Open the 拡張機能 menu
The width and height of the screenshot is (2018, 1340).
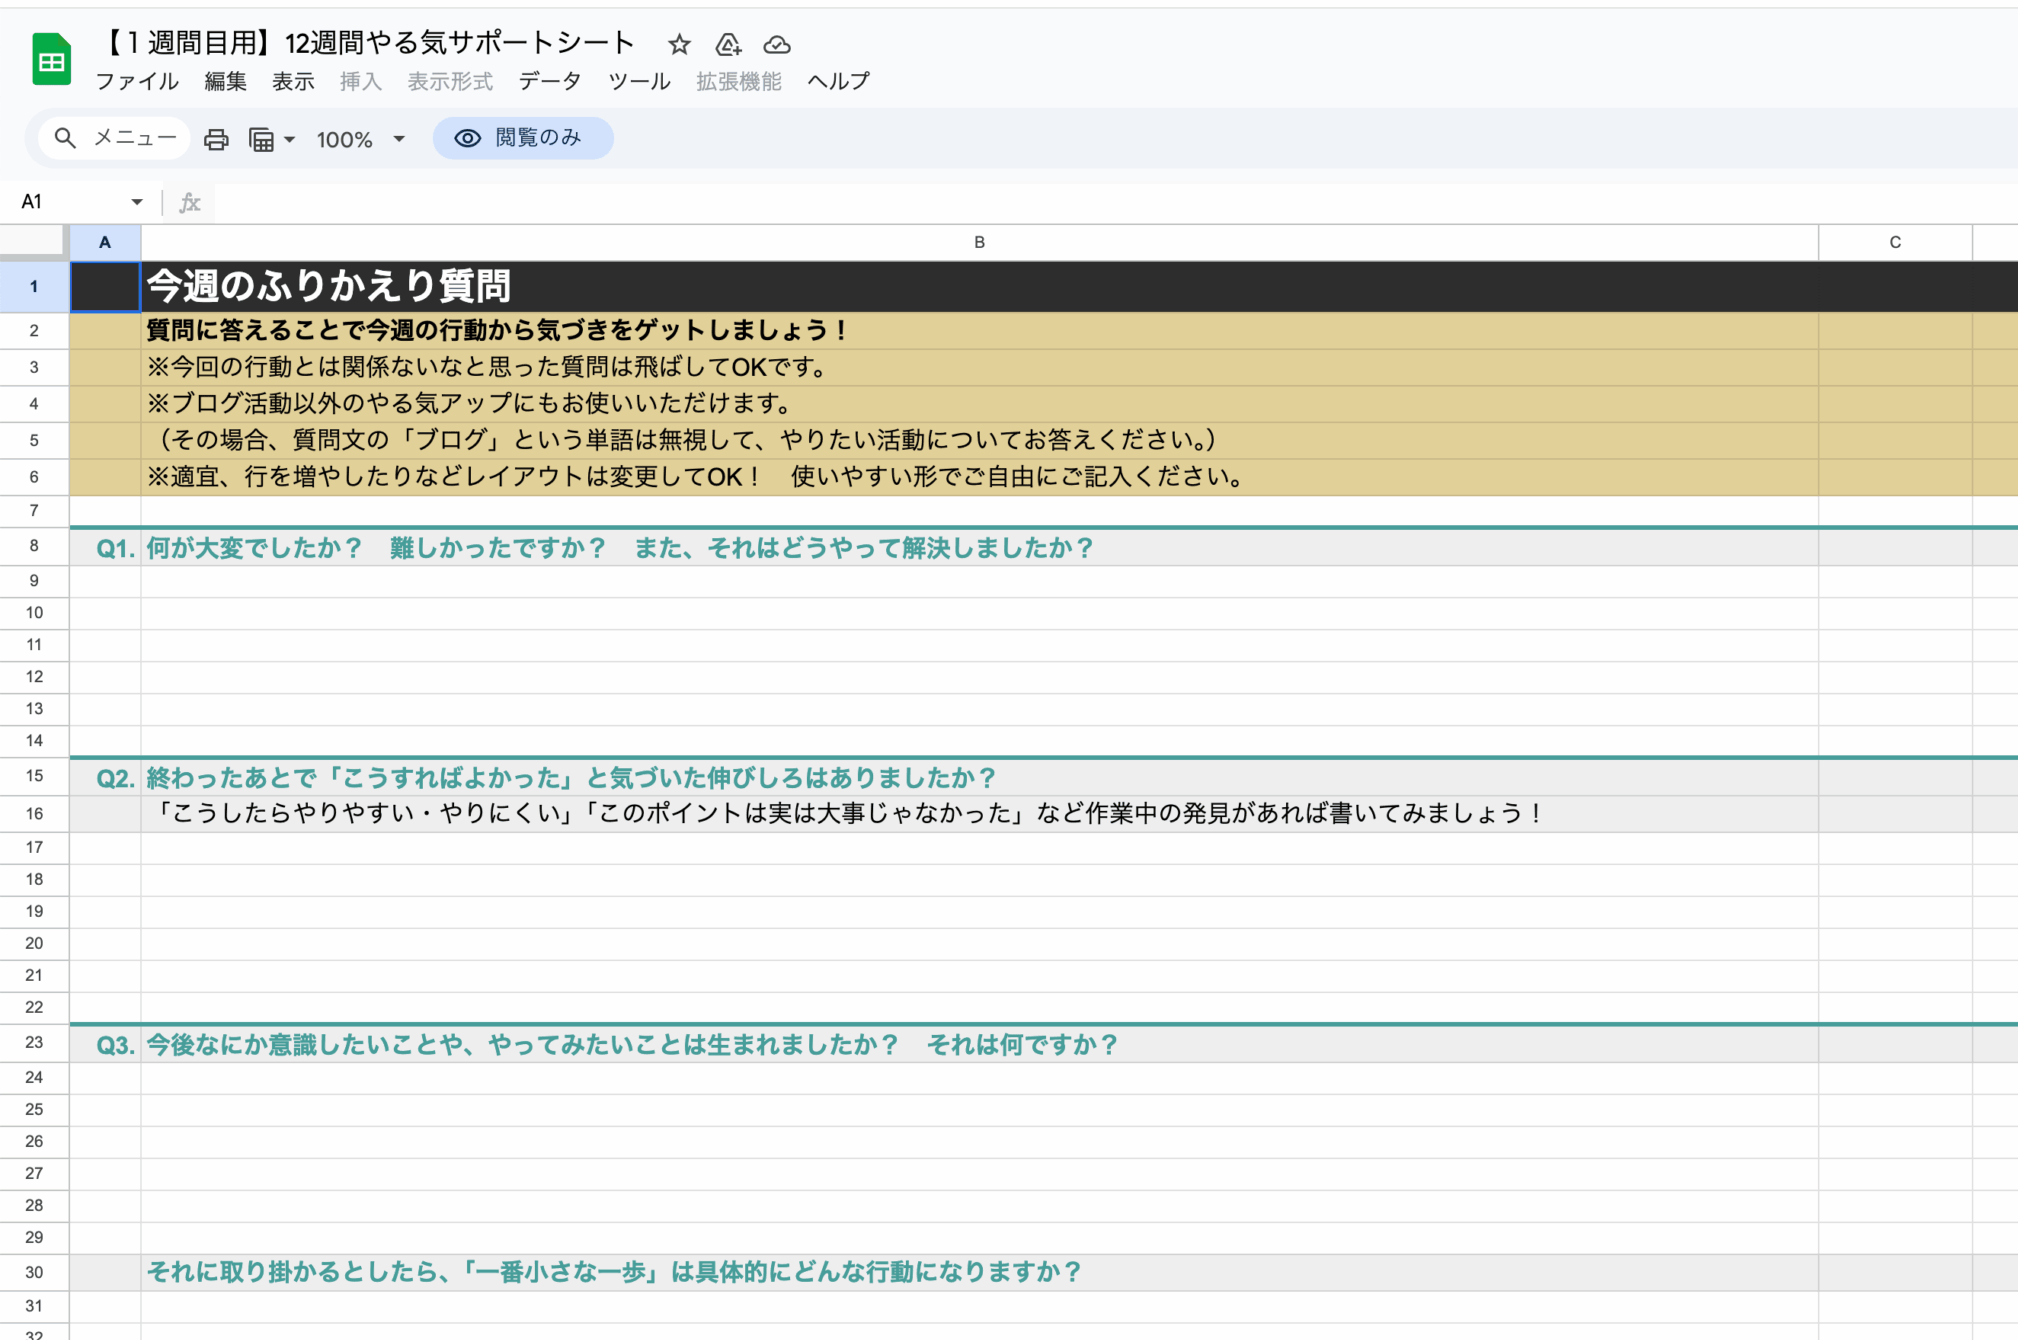739,81
